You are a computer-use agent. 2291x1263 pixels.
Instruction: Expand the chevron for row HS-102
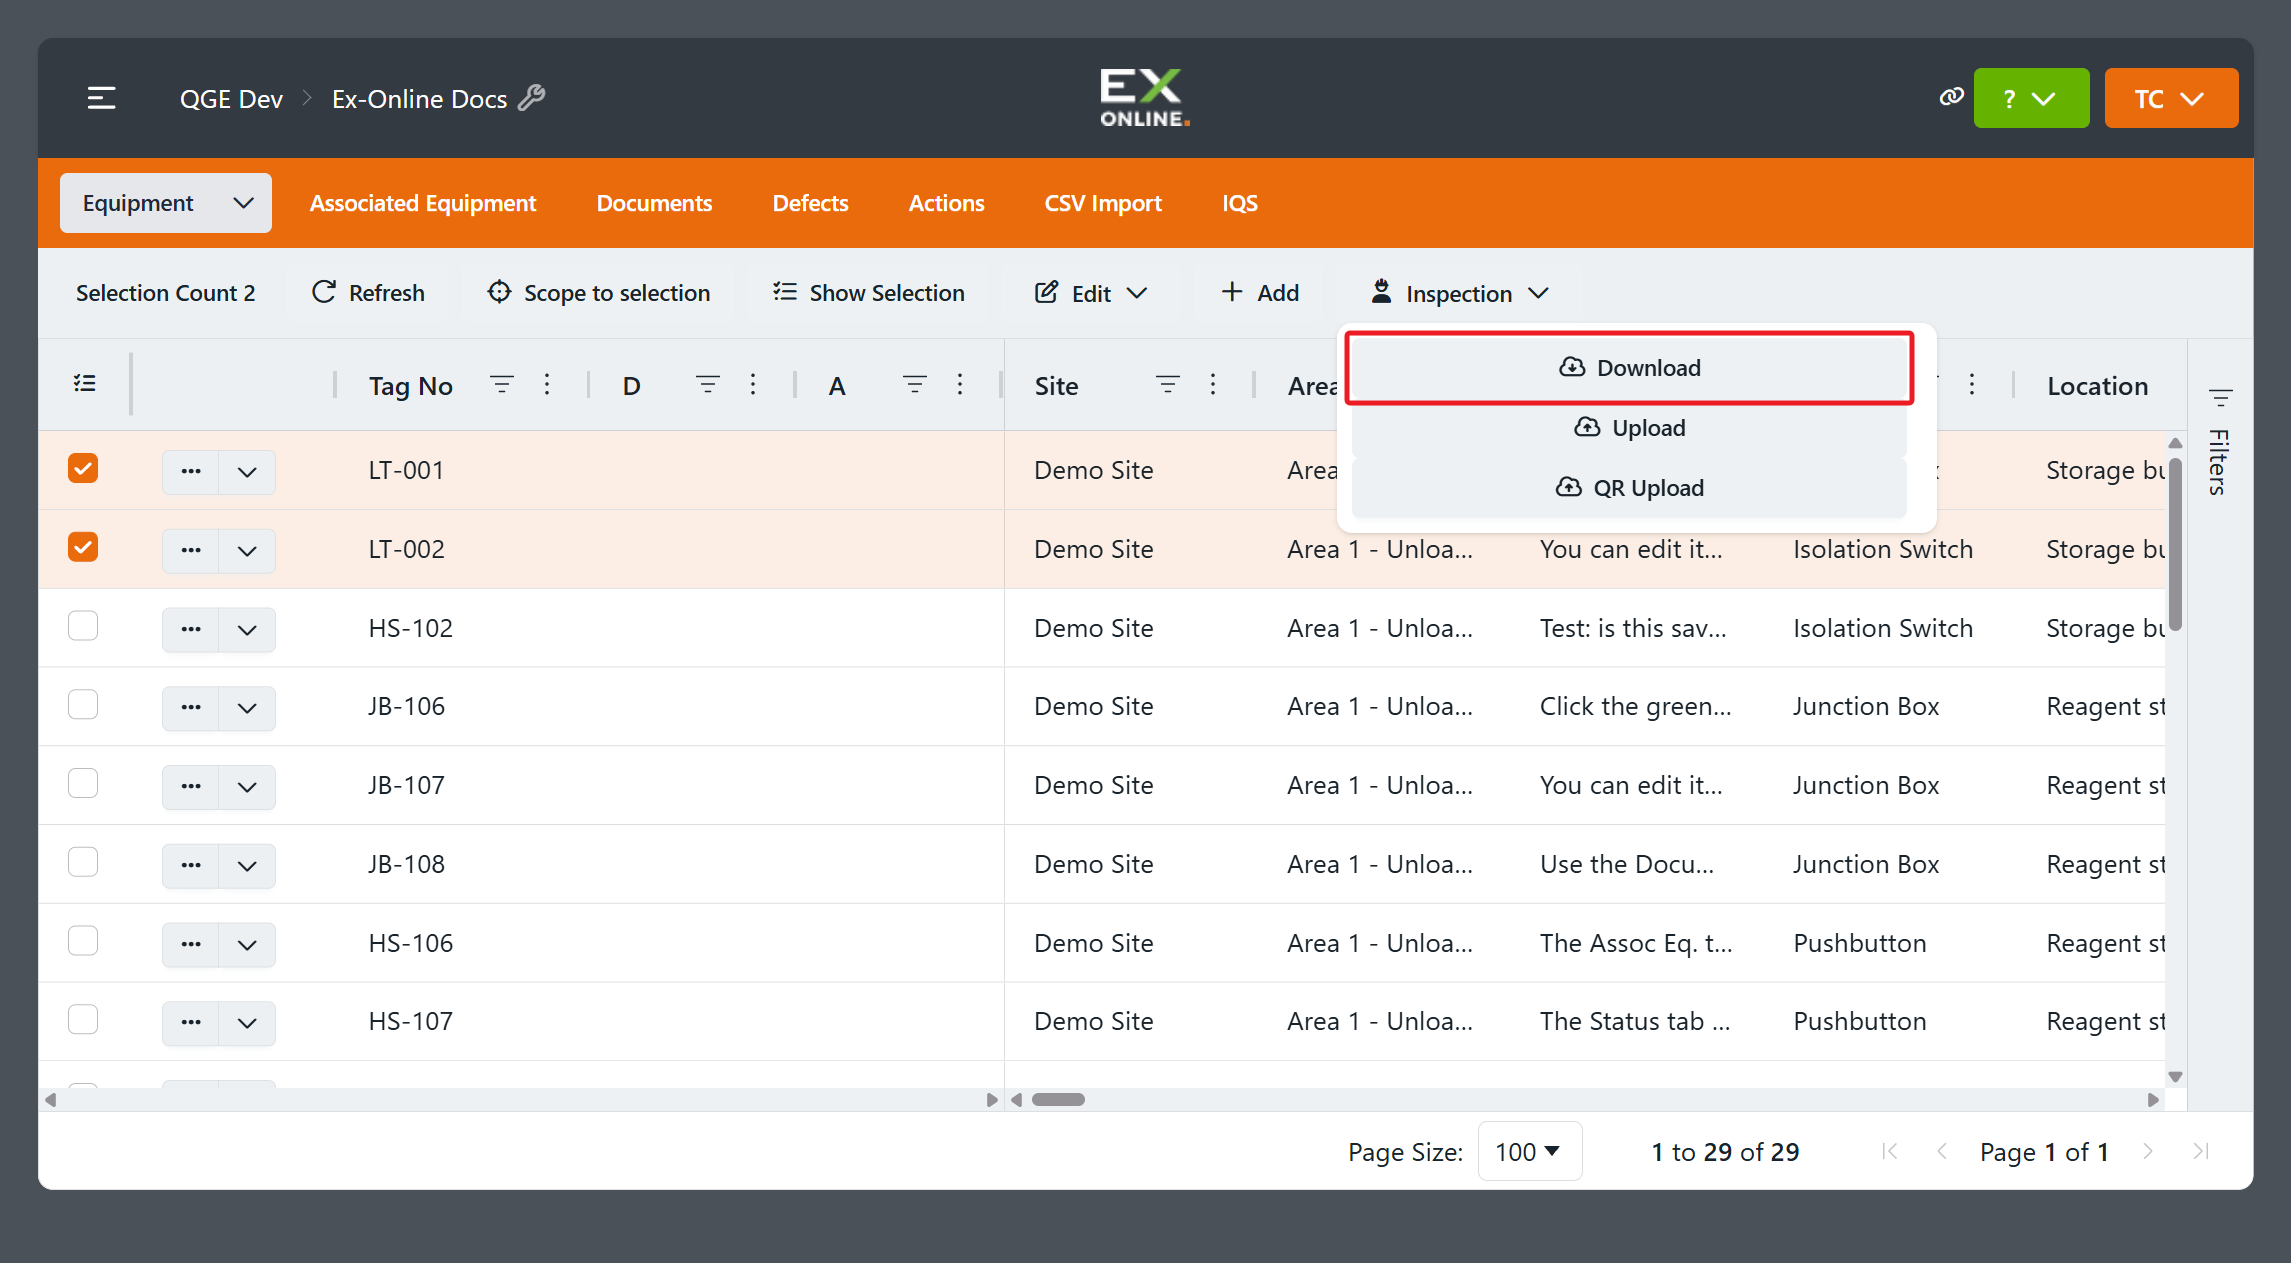(x=247, y=629)
